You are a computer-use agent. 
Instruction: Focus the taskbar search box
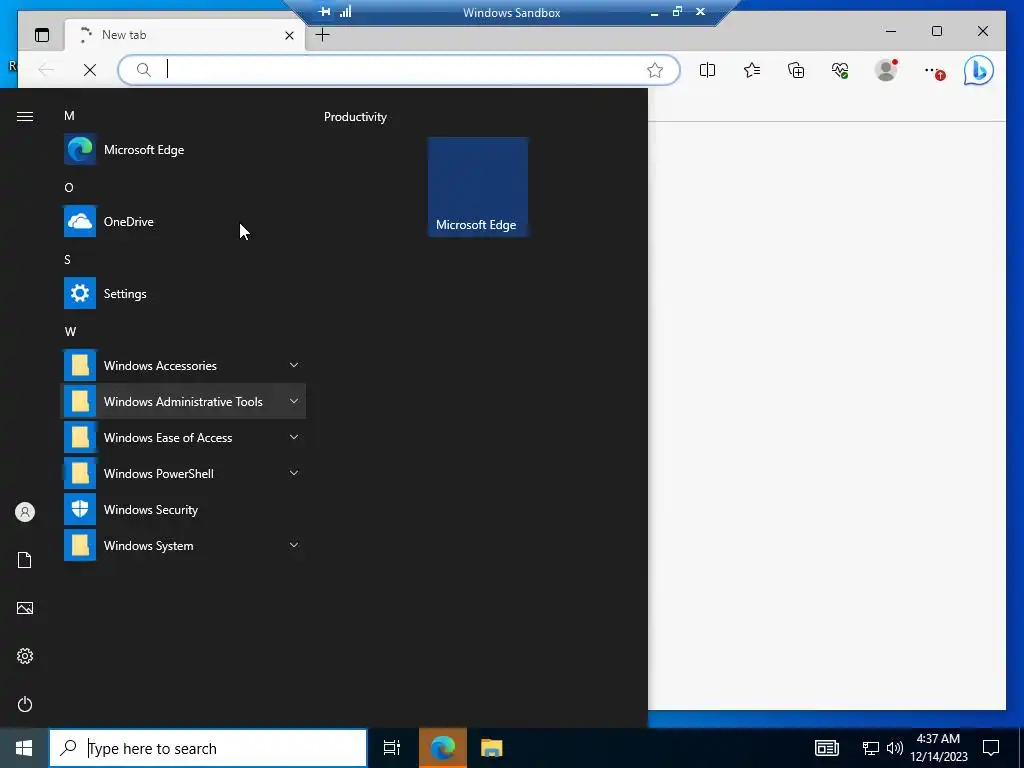point(208,748)
